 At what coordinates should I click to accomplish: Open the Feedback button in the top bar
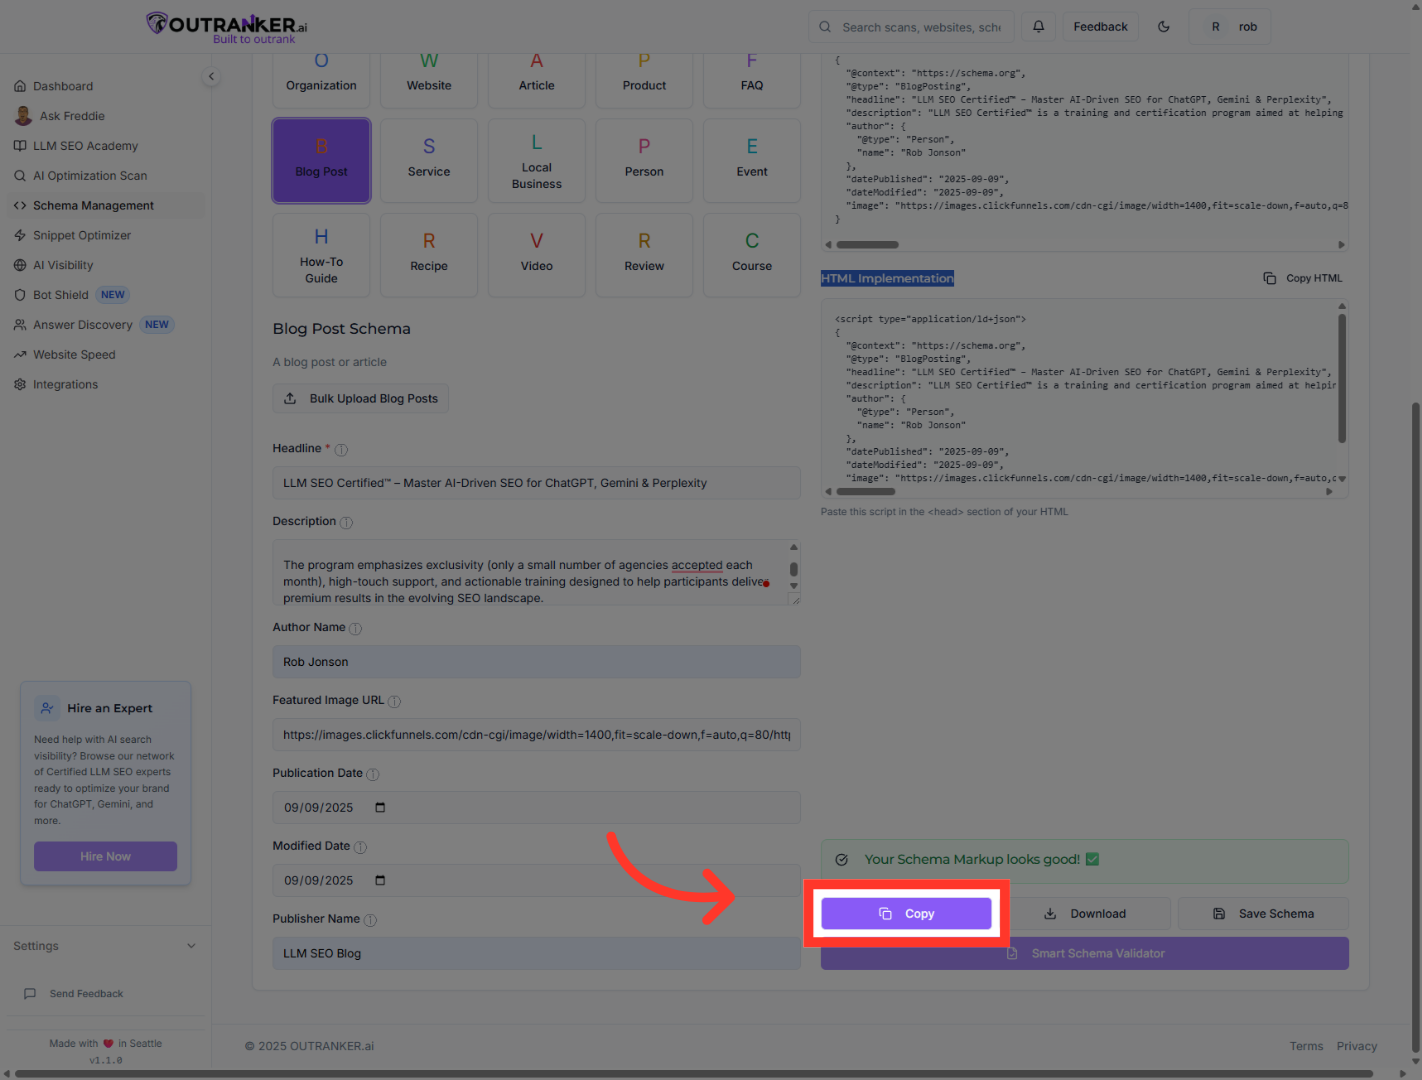click(x=1100, y=27)
